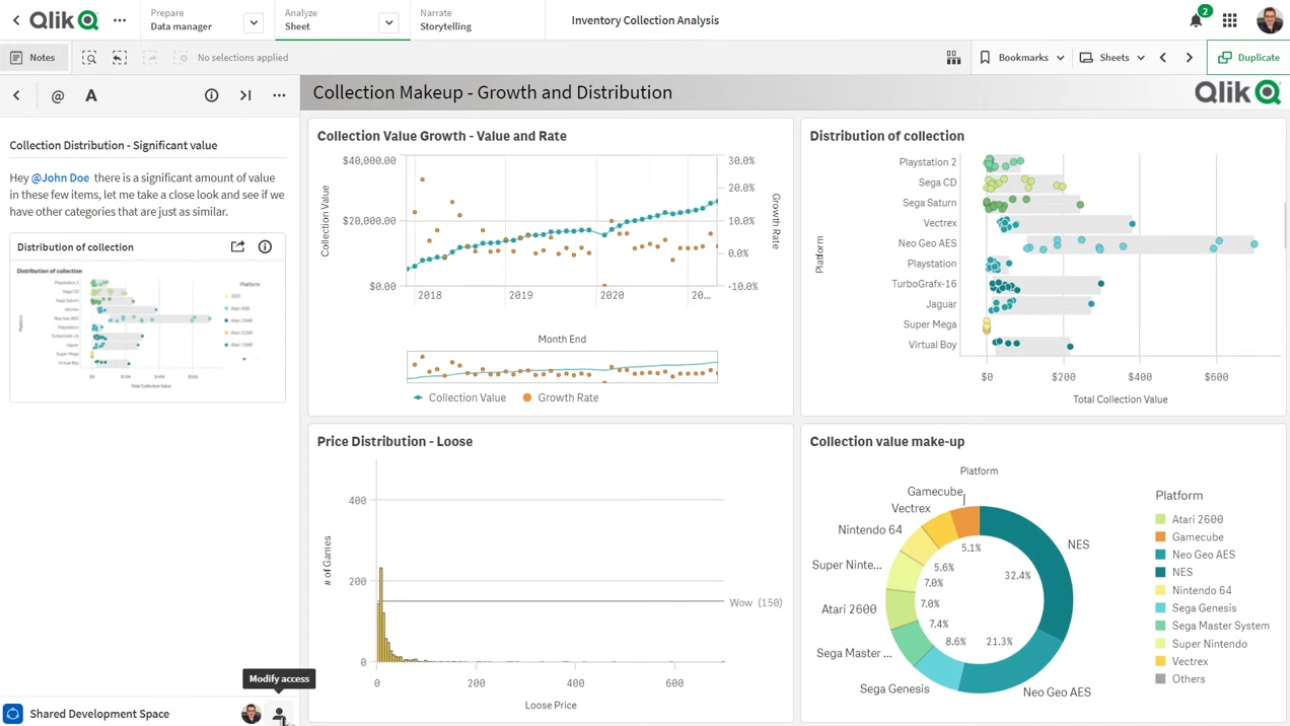Open the Bookmarks dropdown

click(1021, 58)
